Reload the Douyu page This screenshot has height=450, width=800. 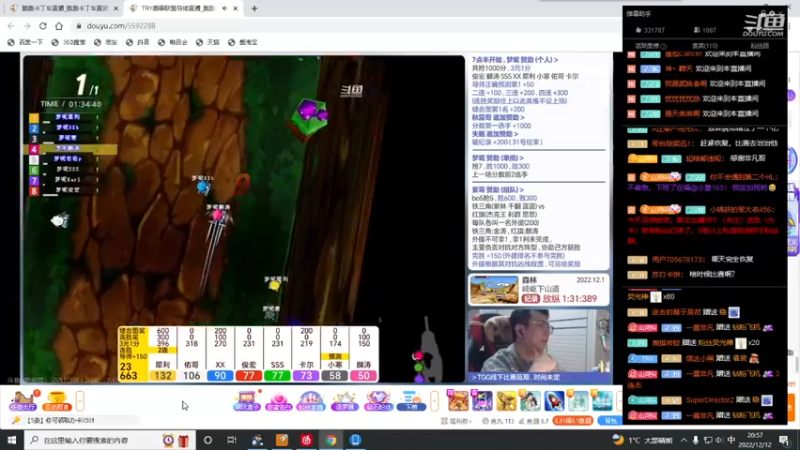[43, 26]
